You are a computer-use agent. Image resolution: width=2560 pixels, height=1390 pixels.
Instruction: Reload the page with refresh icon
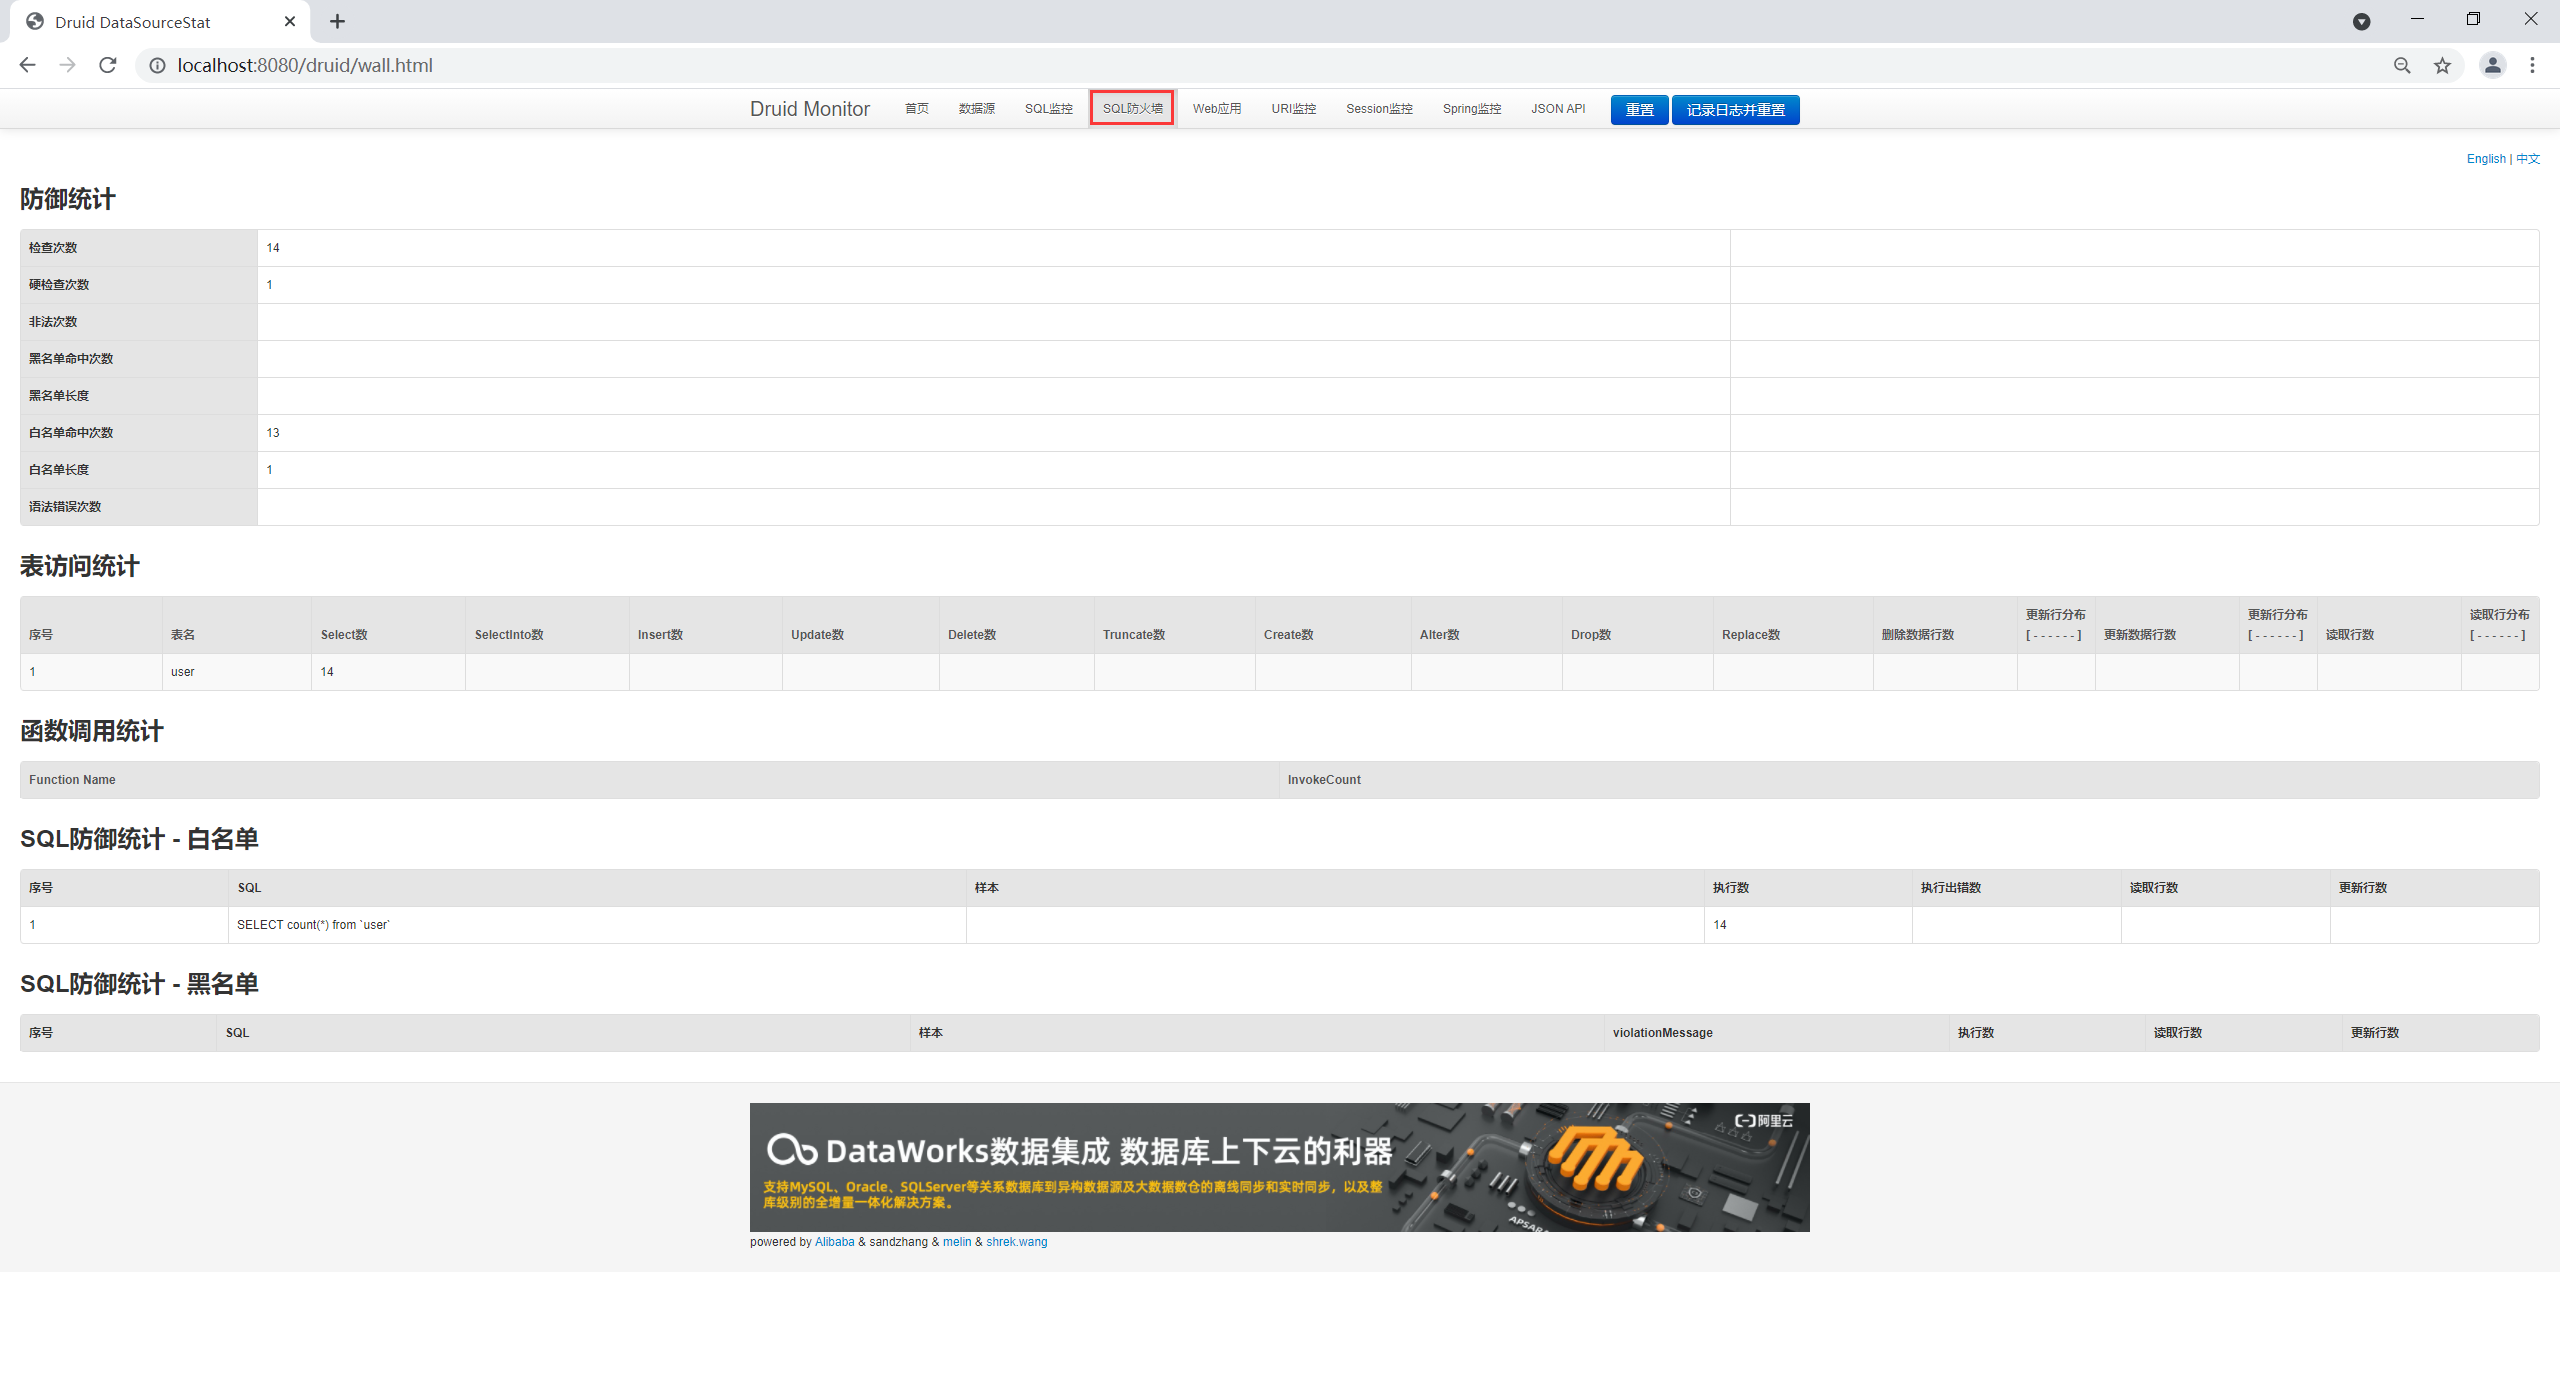coord(108,65)
